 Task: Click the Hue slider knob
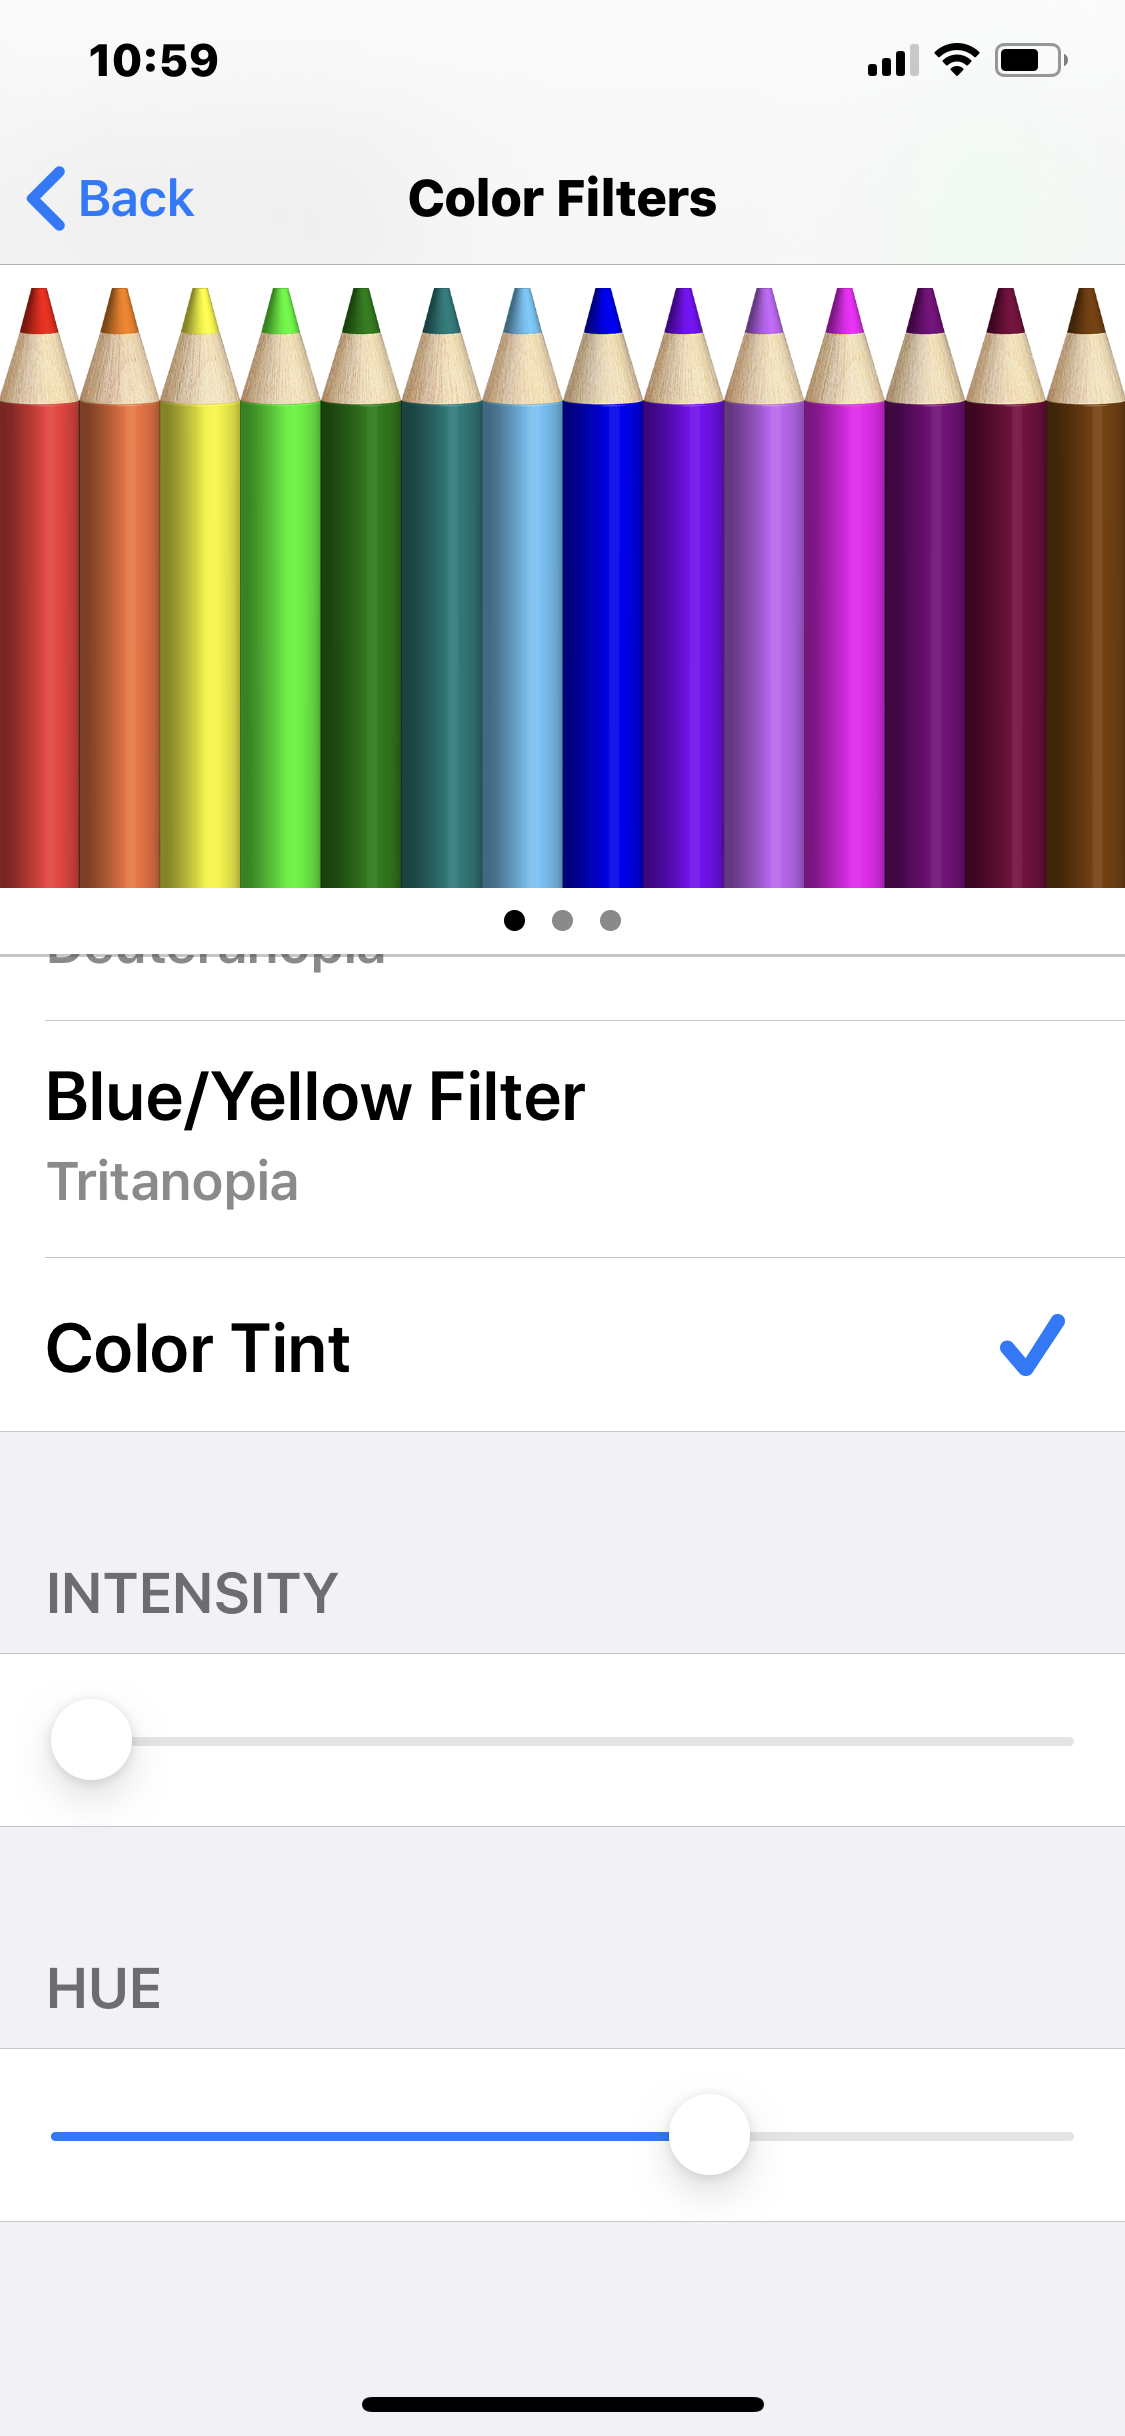709,2134
